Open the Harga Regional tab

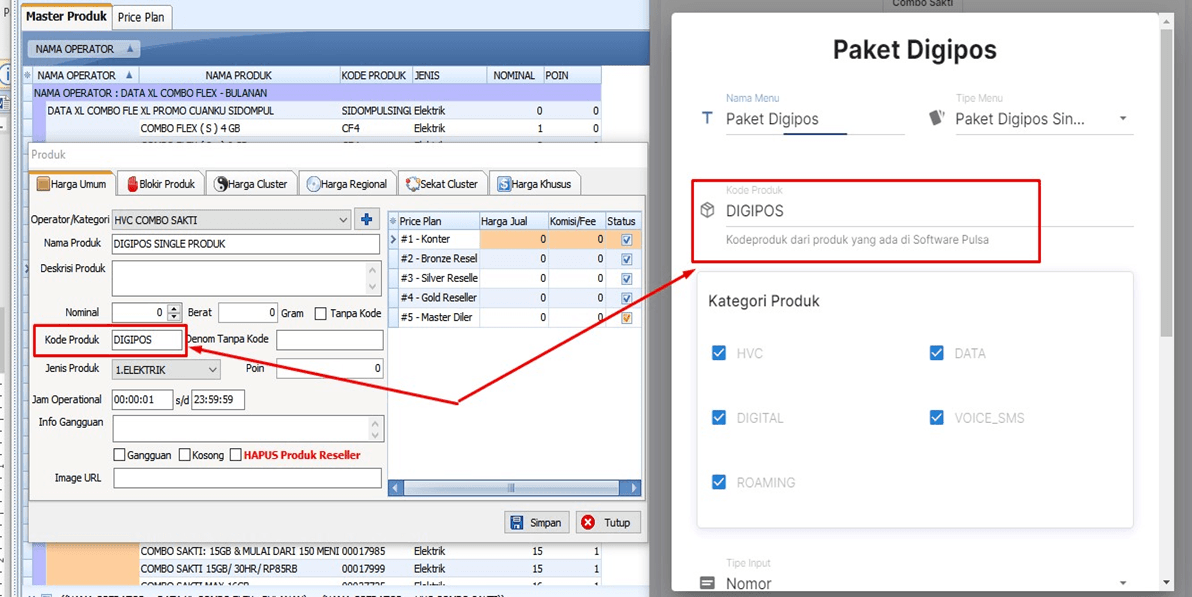347,184
